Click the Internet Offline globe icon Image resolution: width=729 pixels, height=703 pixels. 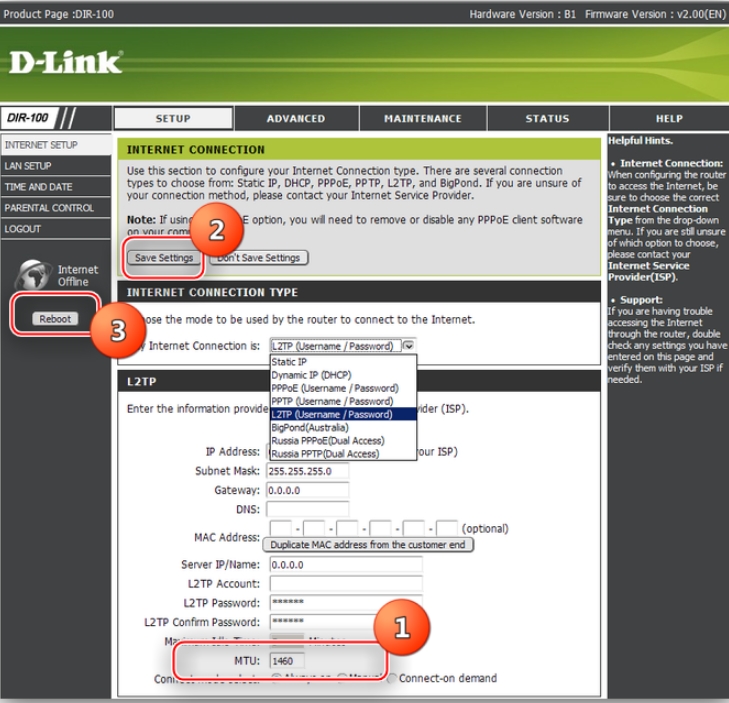(x=33, y=275)
